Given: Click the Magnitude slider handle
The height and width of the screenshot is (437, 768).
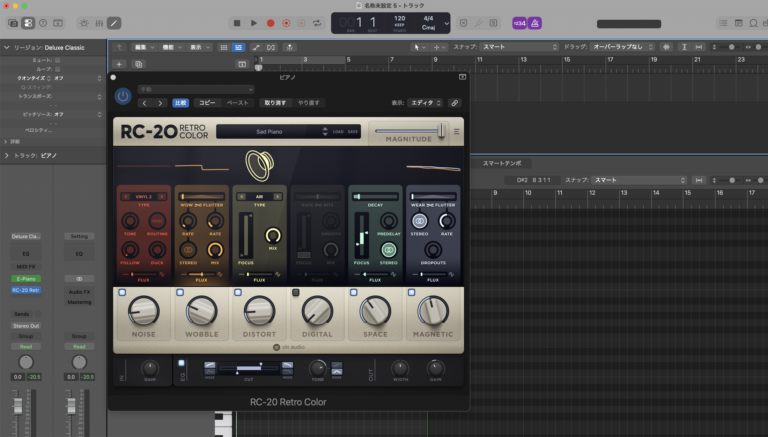Looking at the screenshot, I should (442, 130).
